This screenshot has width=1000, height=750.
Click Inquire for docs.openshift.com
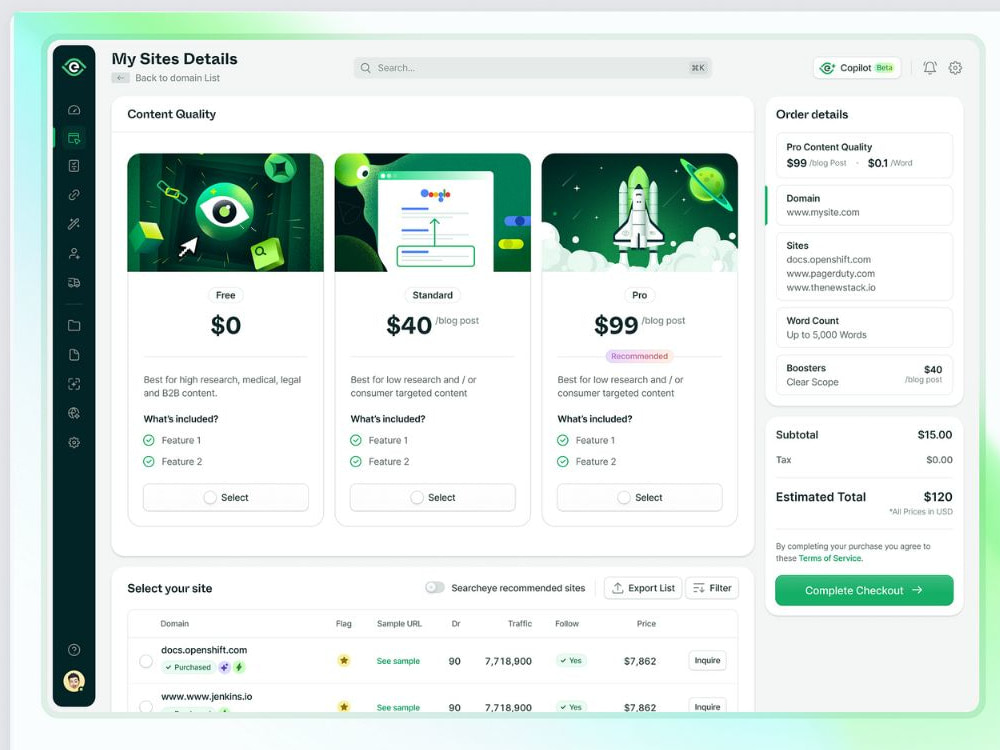(x=707, y=661)
